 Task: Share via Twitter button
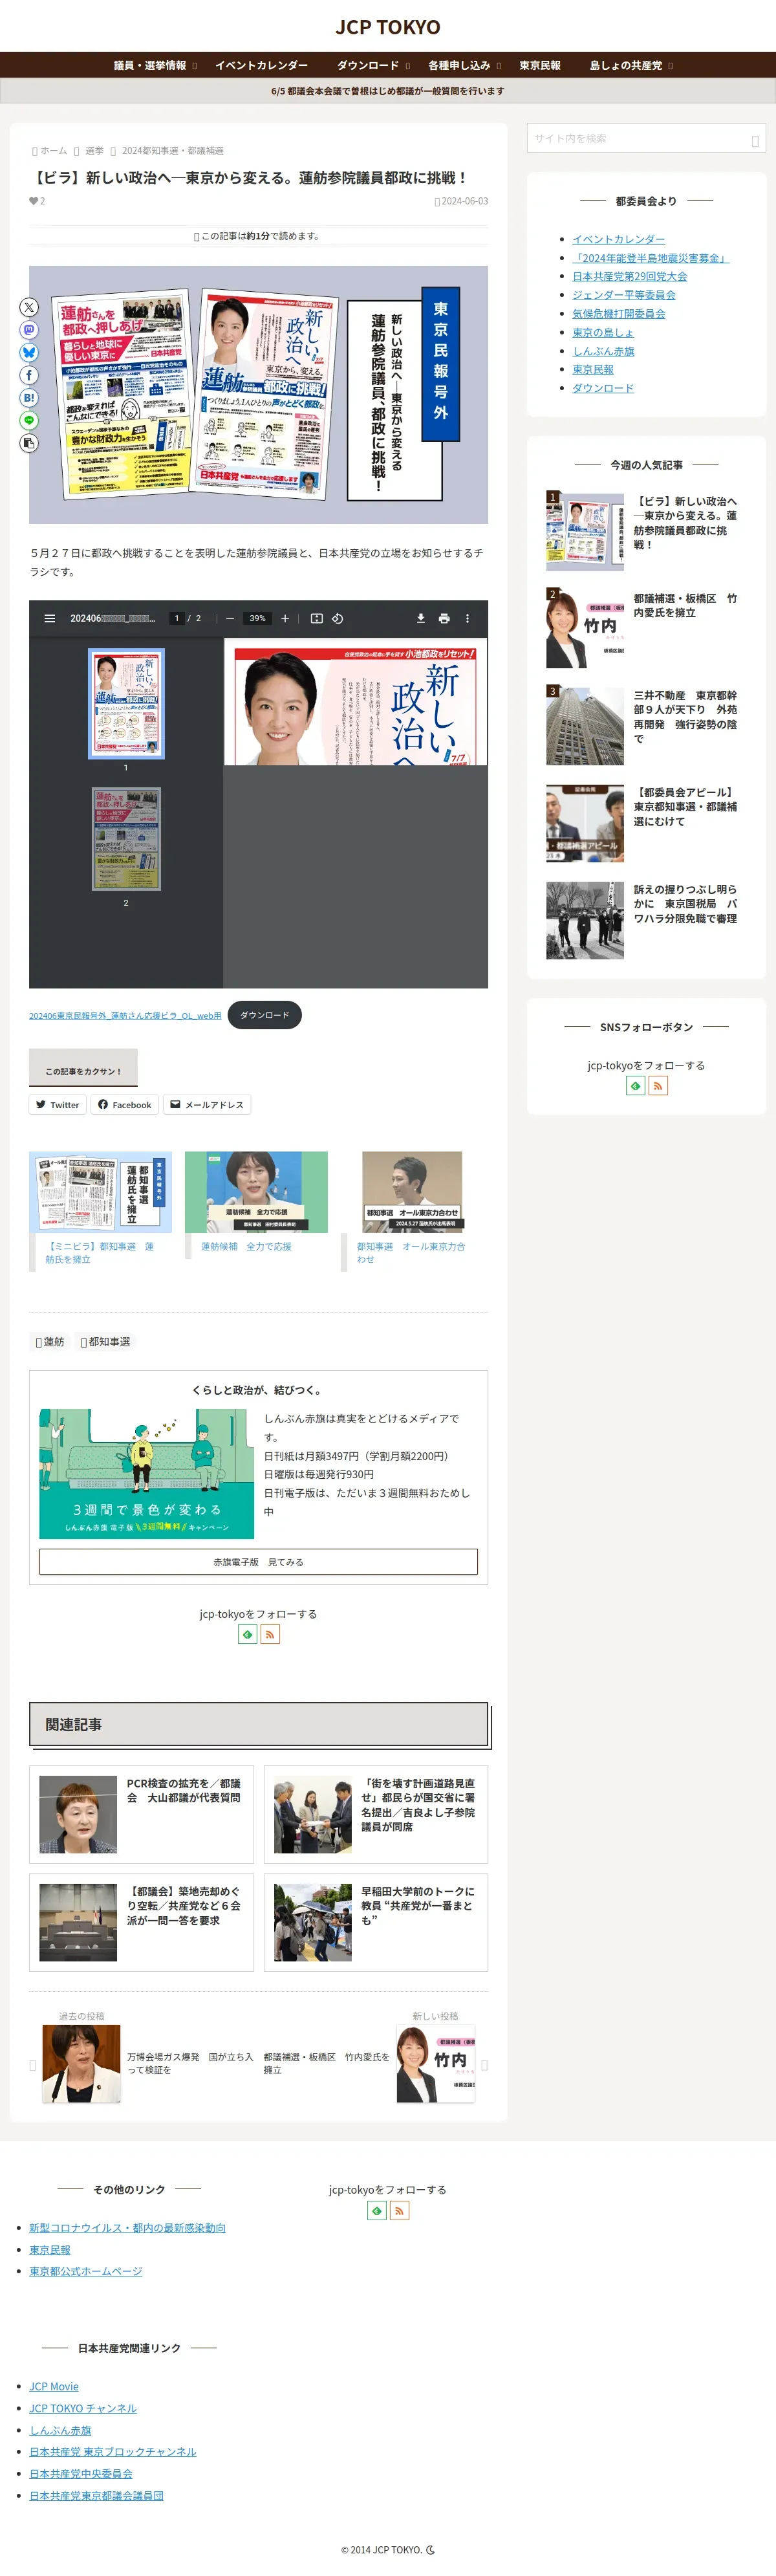57,1105
